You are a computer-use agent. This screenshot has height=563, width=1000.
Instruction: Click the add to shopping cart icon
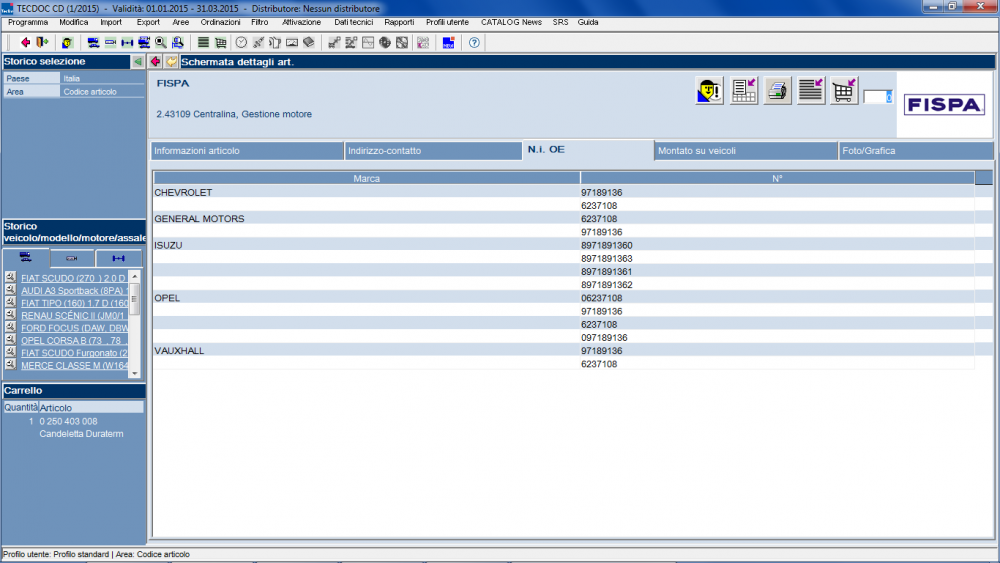[845, 91]
